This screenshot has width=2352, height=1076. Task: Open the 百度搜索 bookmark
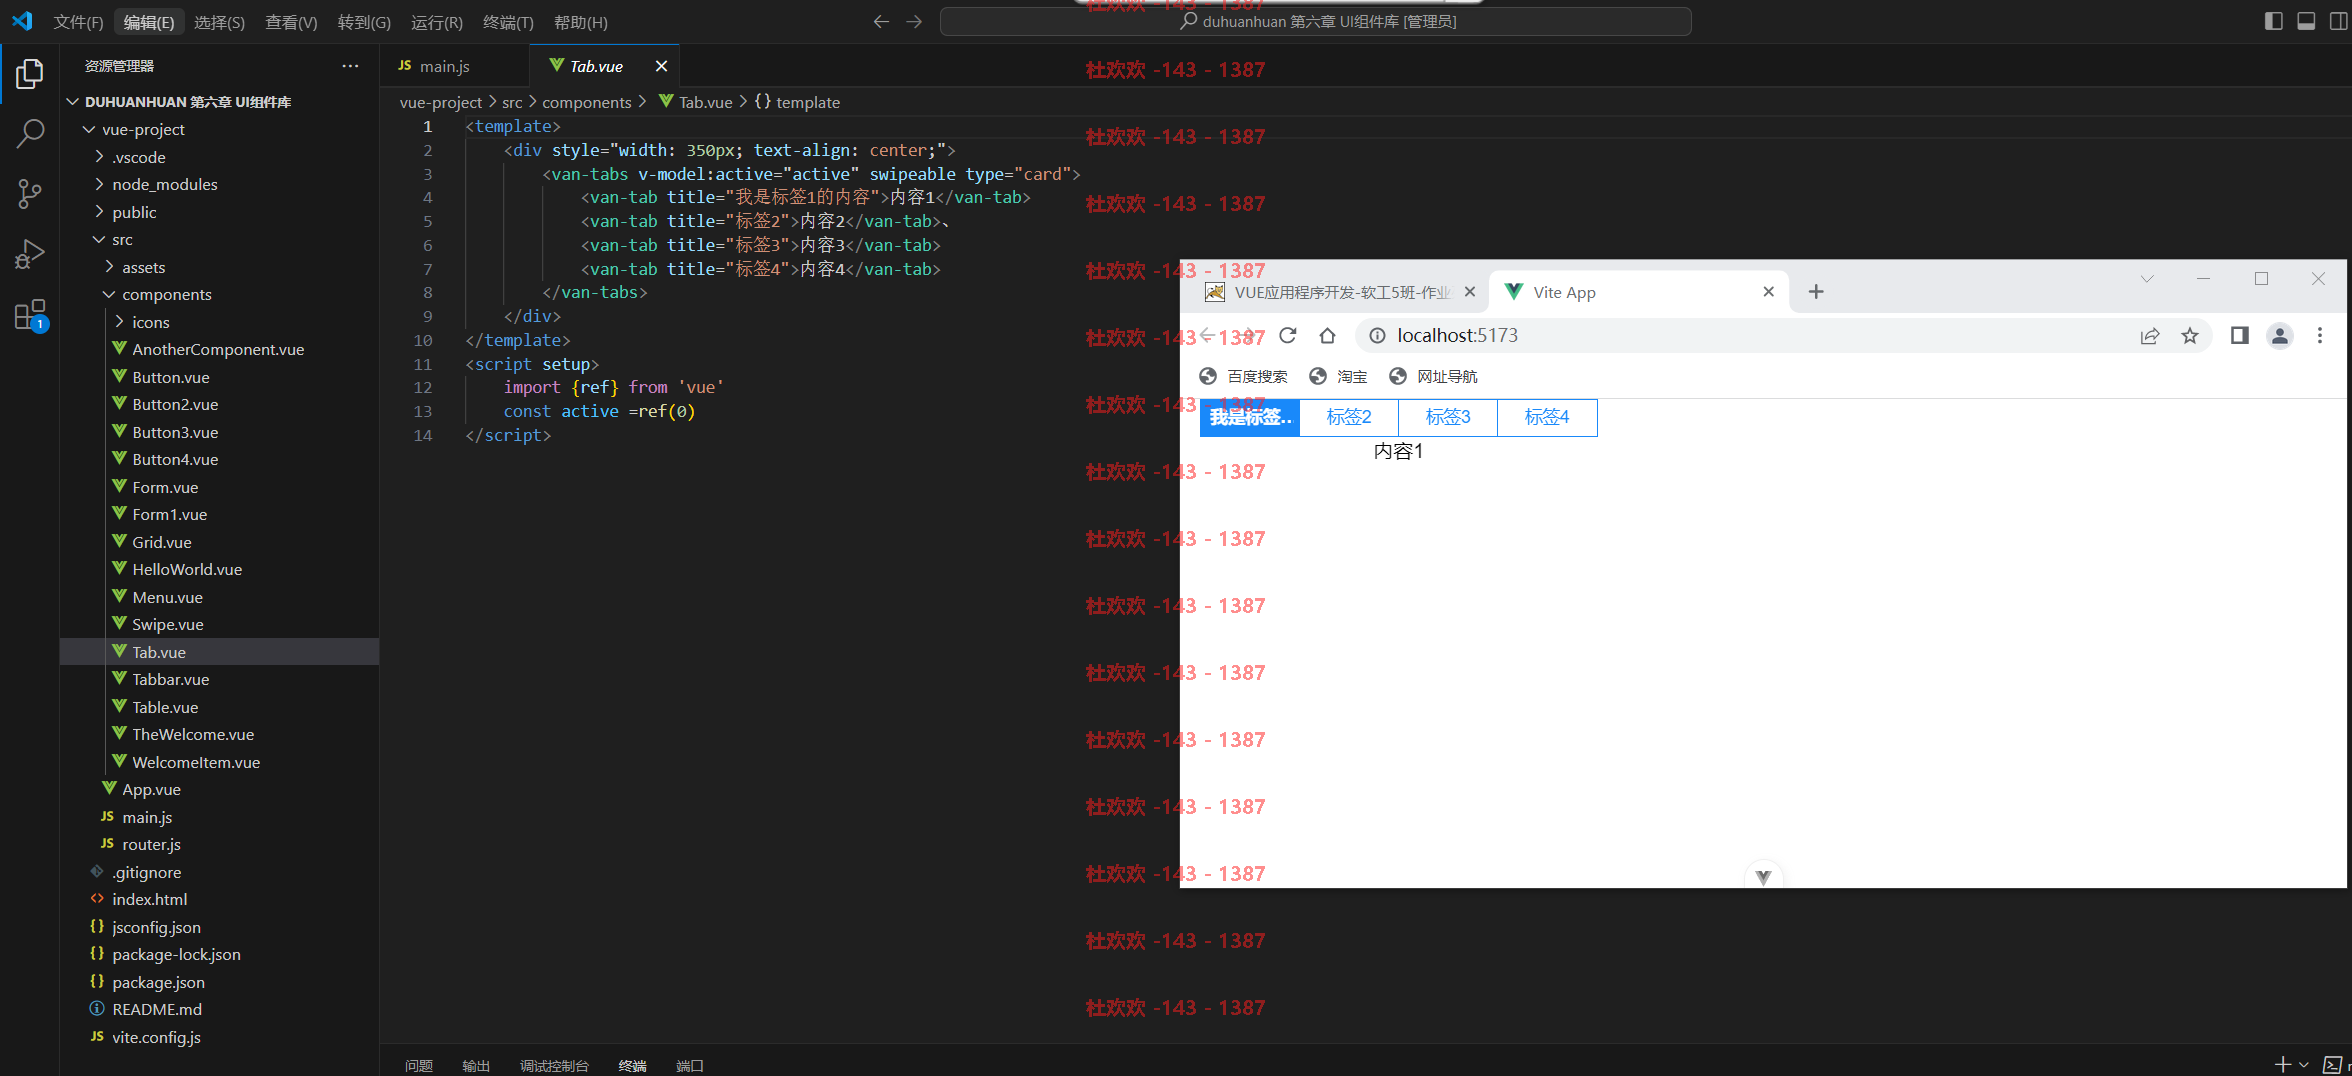click(x=1243, y=376)
